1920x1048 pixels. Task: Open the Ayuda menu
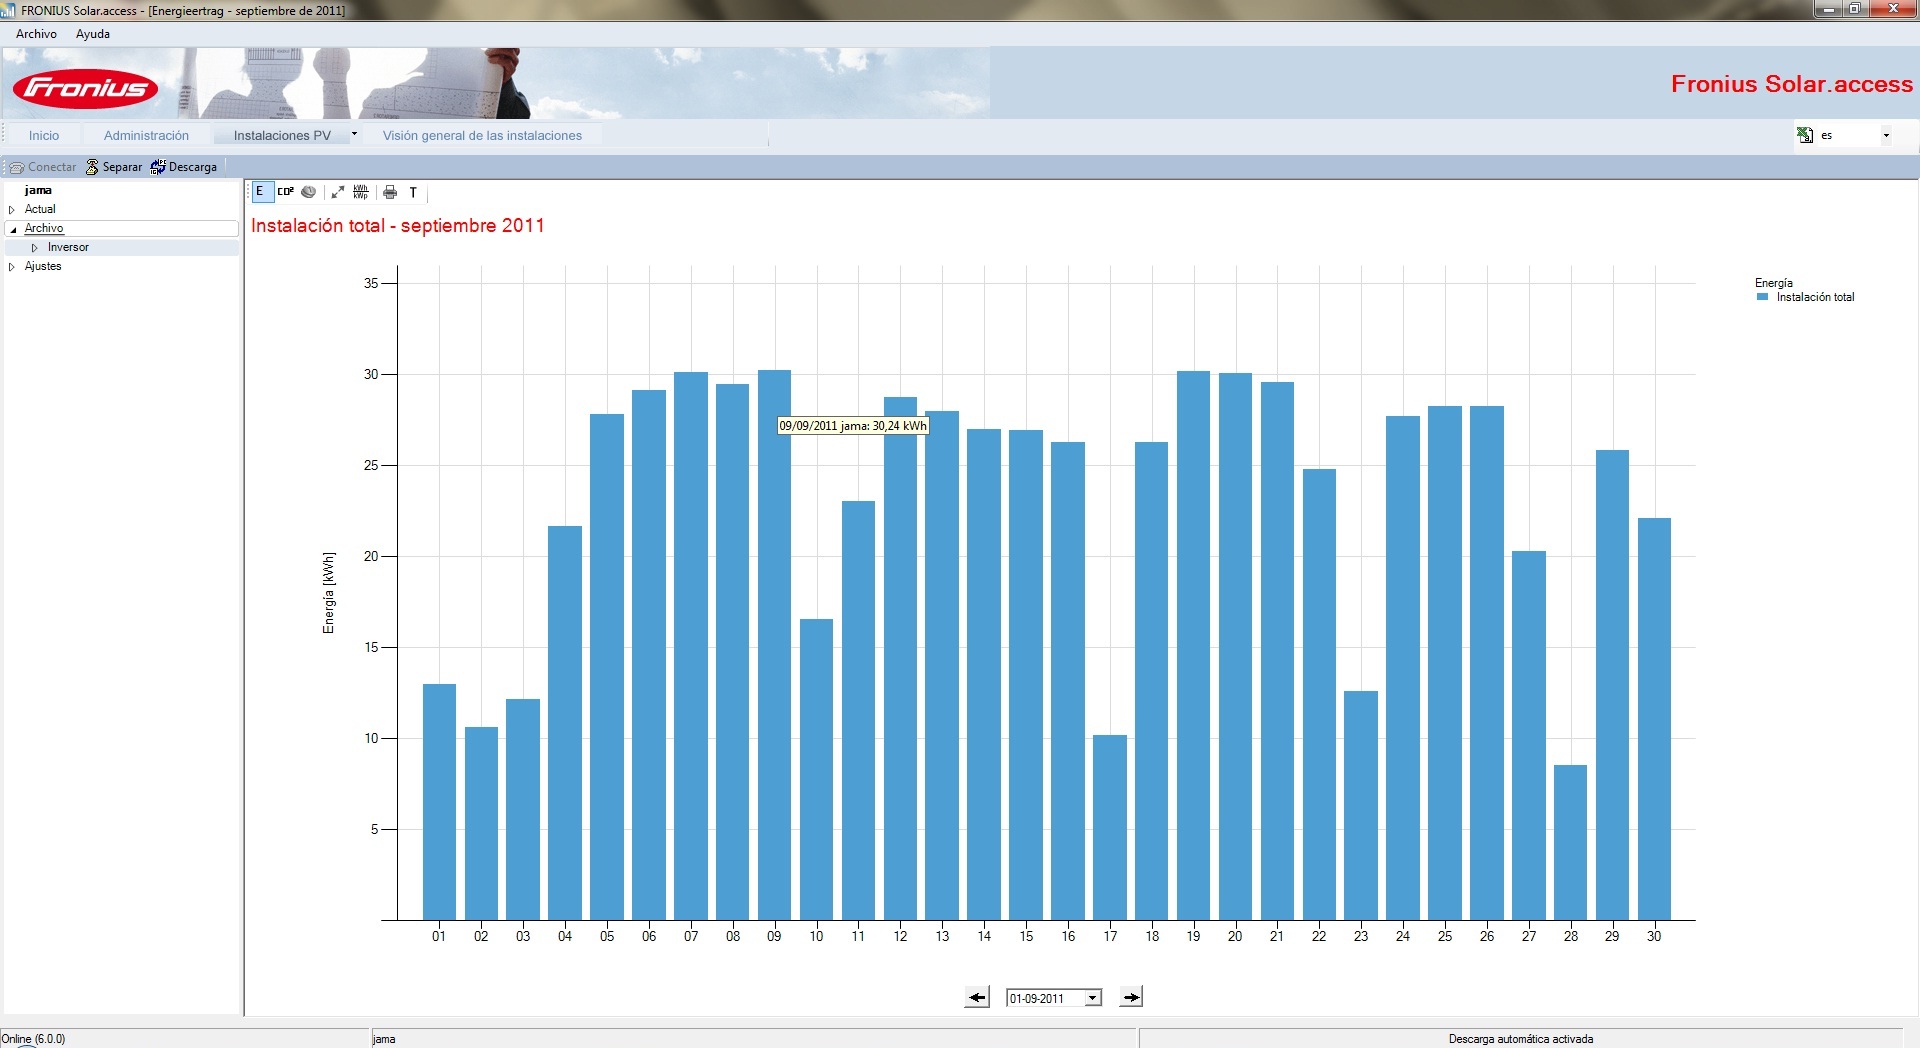(93, 34)
